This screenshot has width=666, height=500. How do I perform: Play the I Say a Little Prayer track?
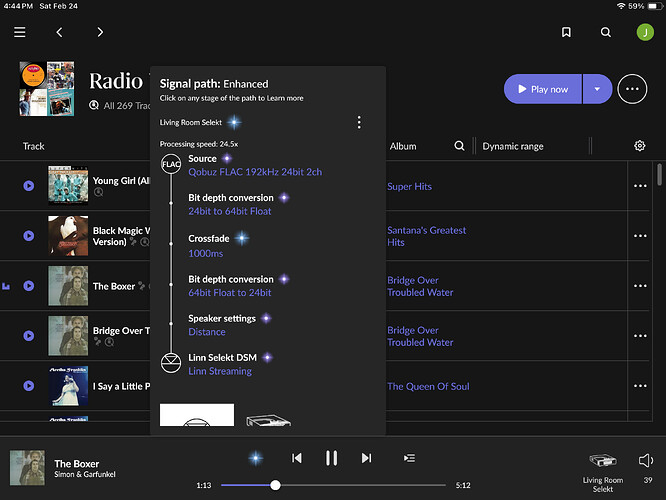[x=29, y=386]
